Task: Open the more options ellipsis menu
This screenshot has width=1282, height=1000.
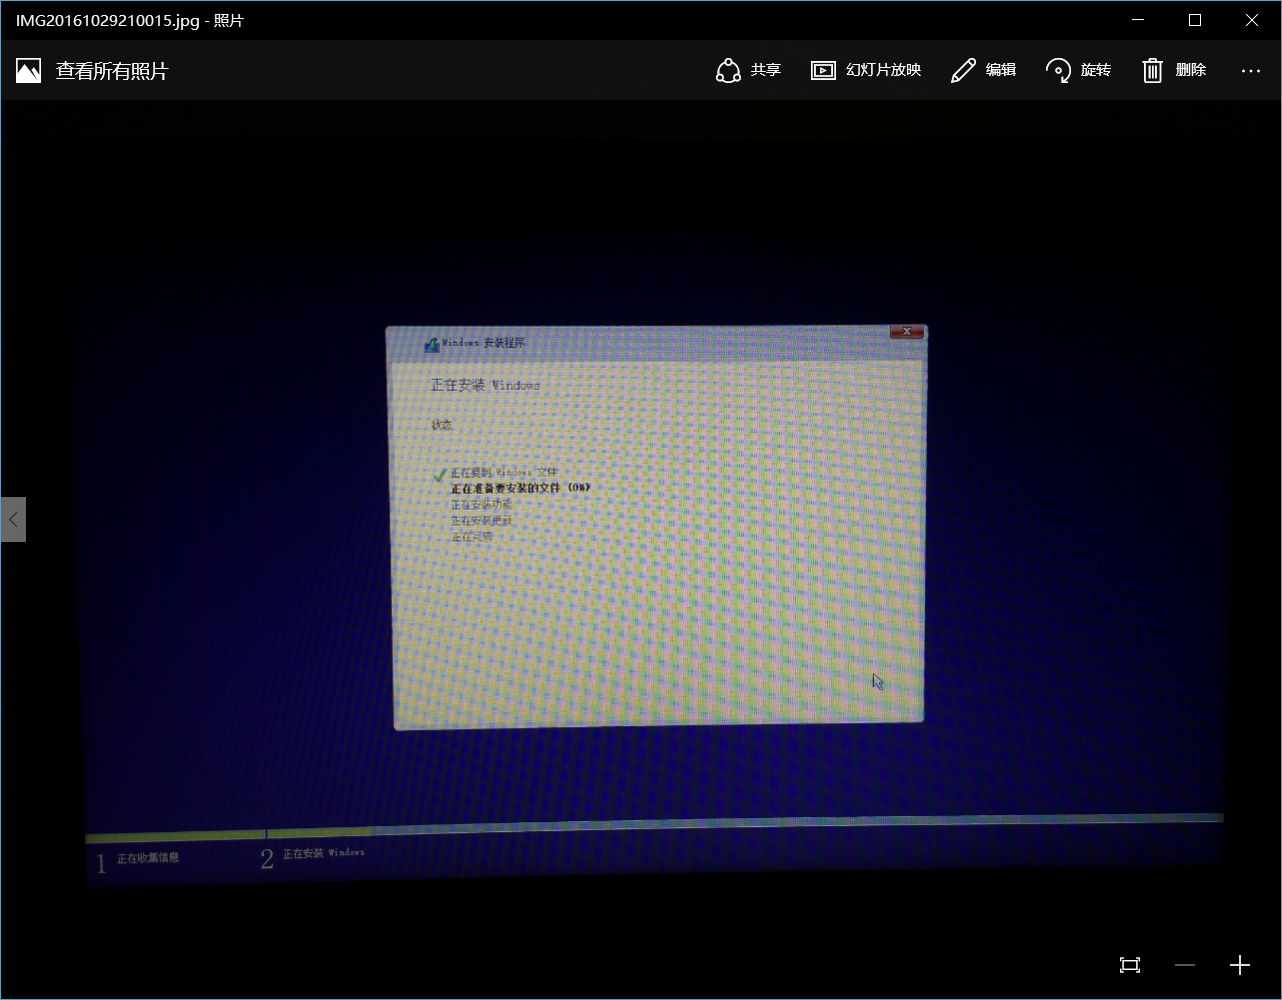Action: click(x=1251, y=71)
